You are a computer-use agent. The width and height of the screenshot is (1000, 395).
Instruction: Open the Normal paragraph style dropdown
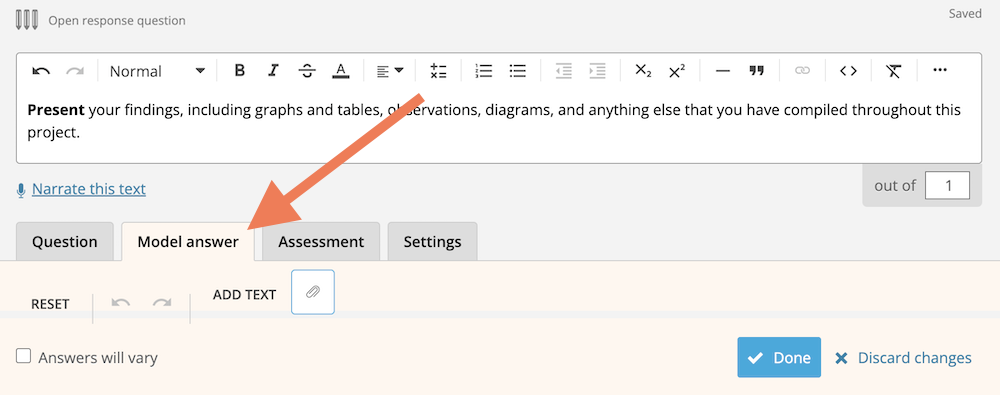coord(157,71)
